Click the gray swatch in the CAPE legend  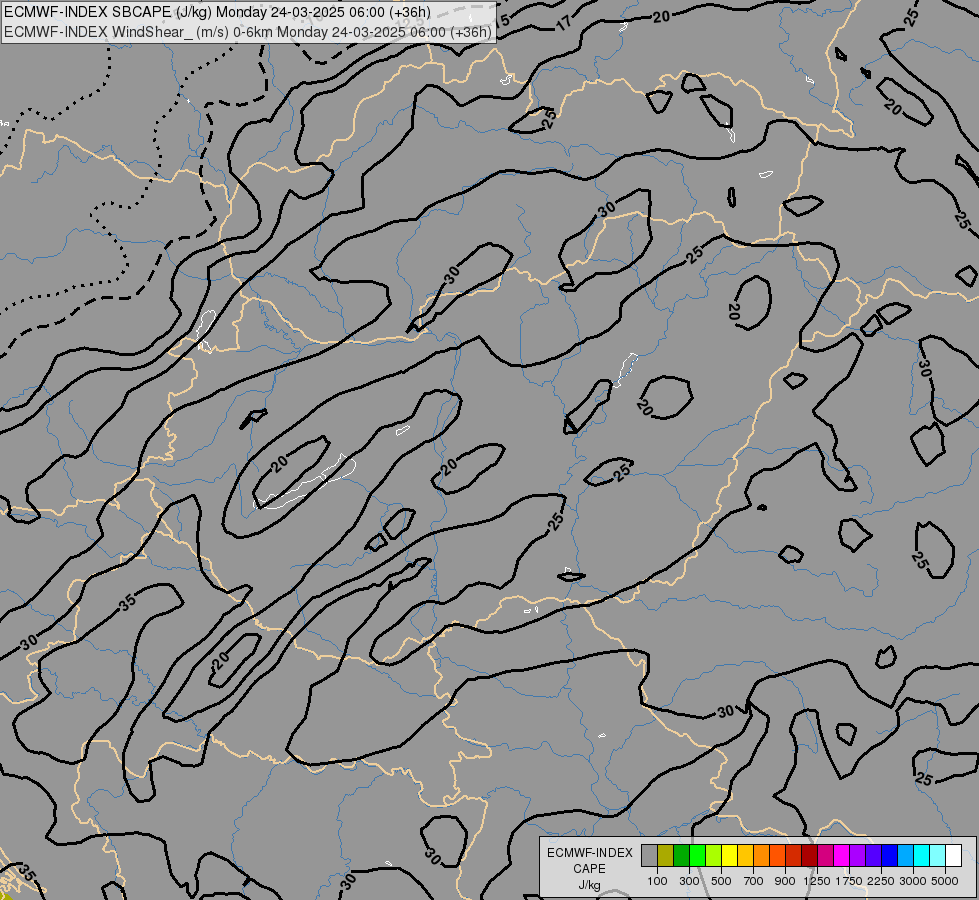pos(649,855)
